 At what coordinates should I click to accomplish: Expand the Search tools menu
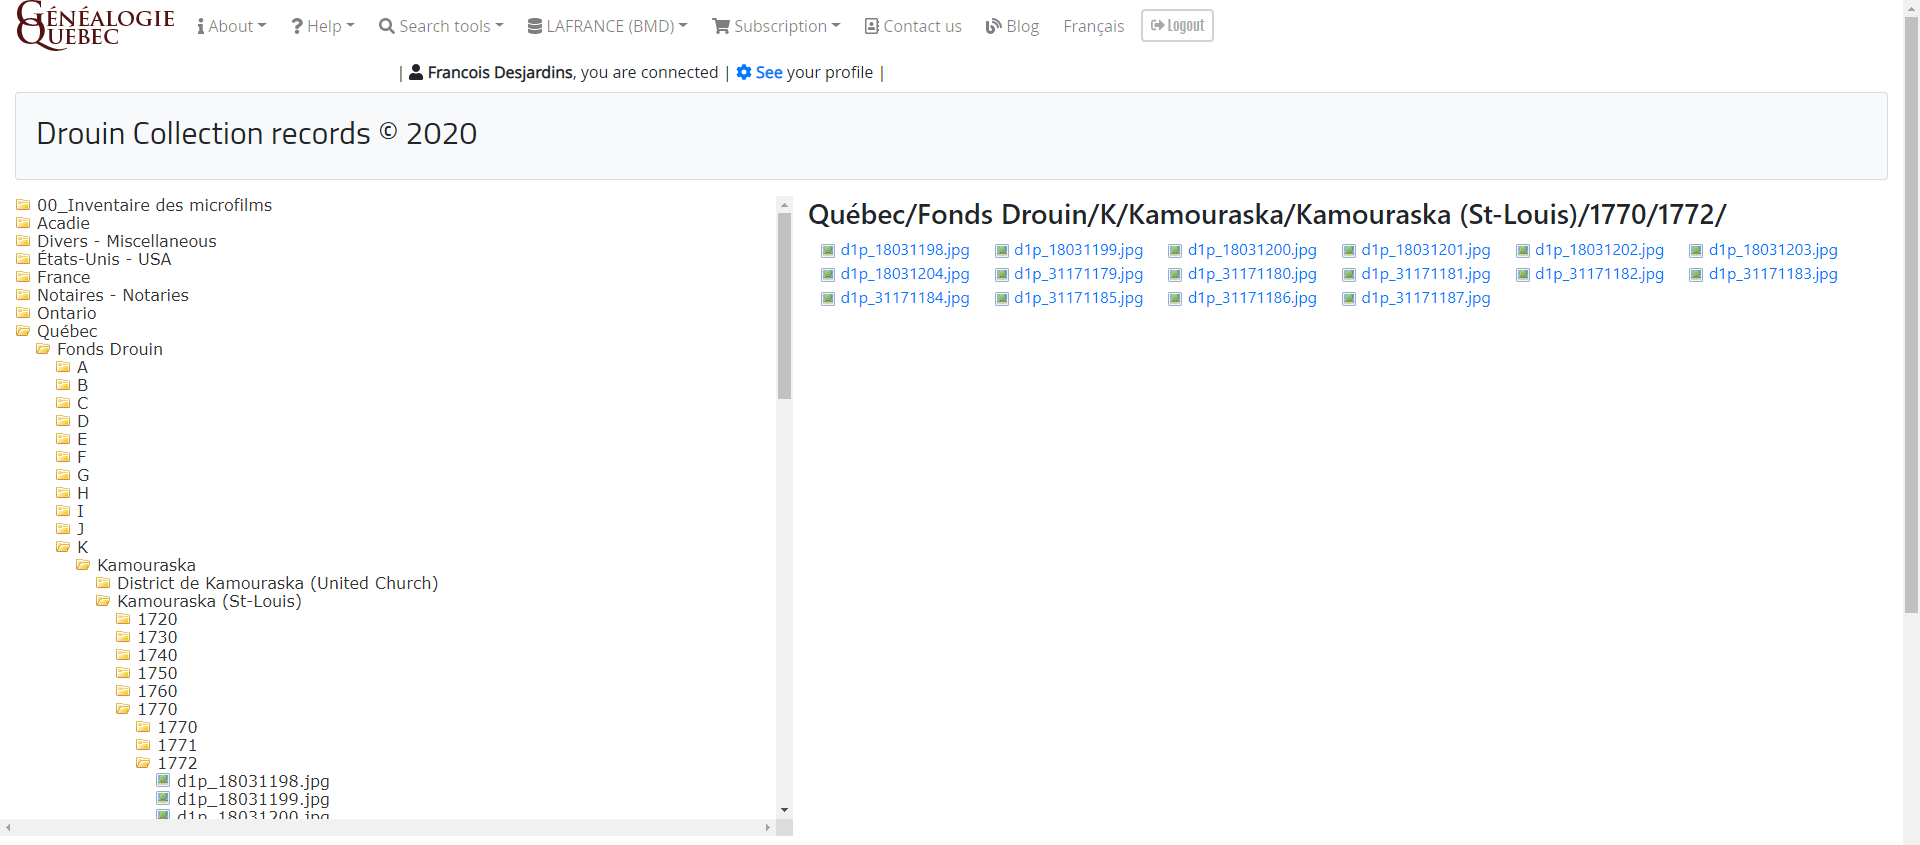tap(441, 26)
